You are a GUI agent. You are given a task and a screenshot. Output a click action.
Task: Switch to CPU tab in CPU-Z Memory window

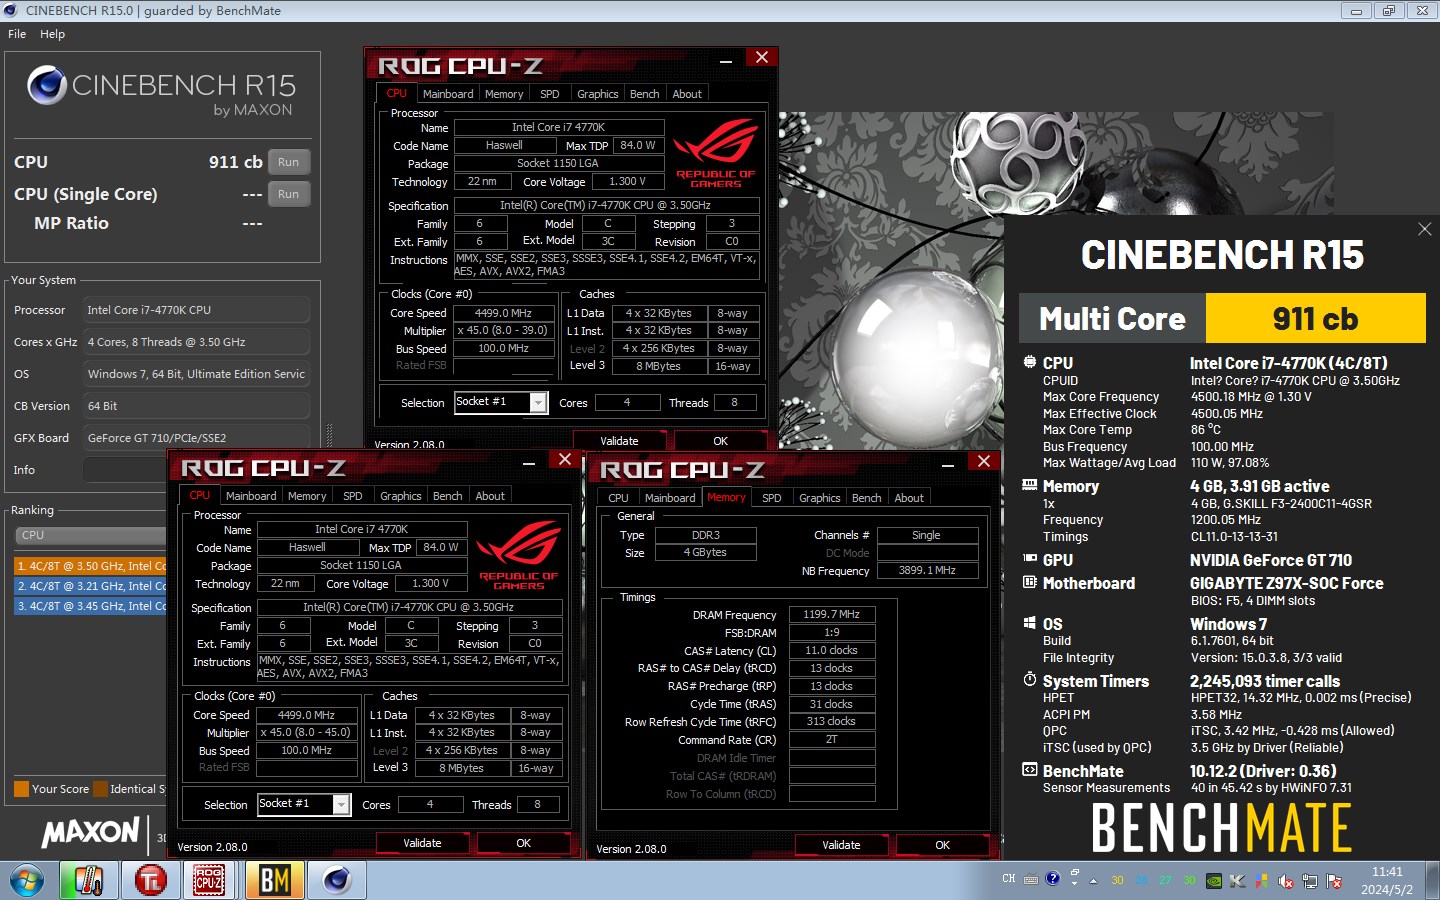click(x=618, y=498)
